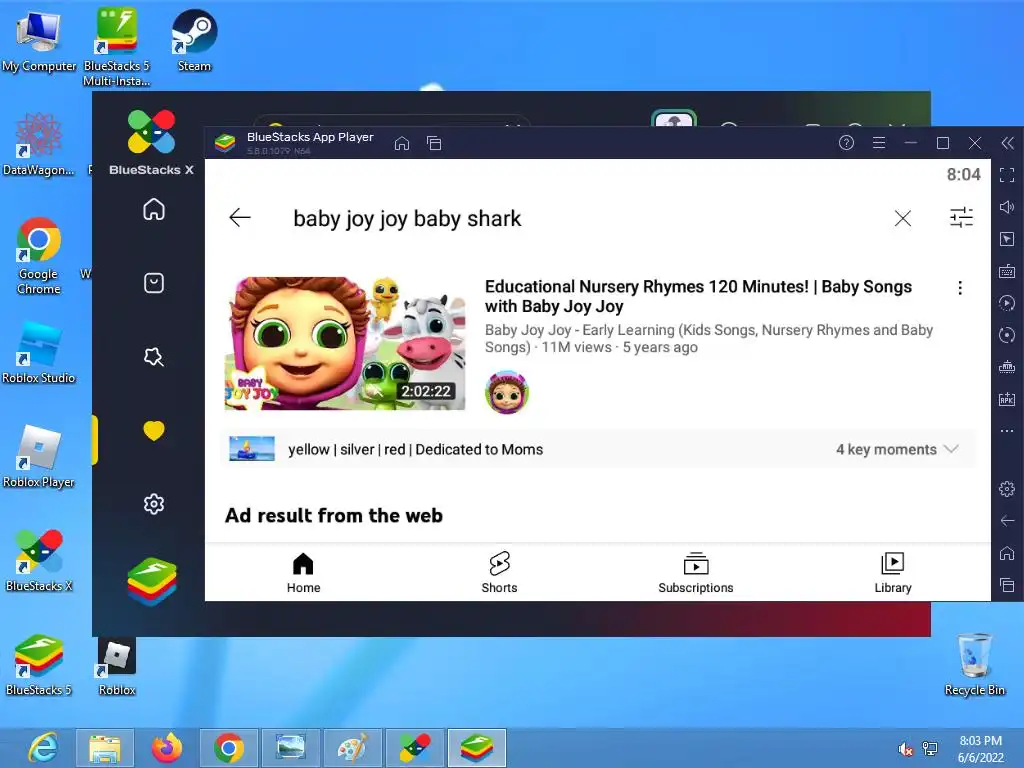Collapse the BlueStacks side toolbar with double arrows
The width and height of the screenshot is (1024, 768).
tap(1008, 143)
